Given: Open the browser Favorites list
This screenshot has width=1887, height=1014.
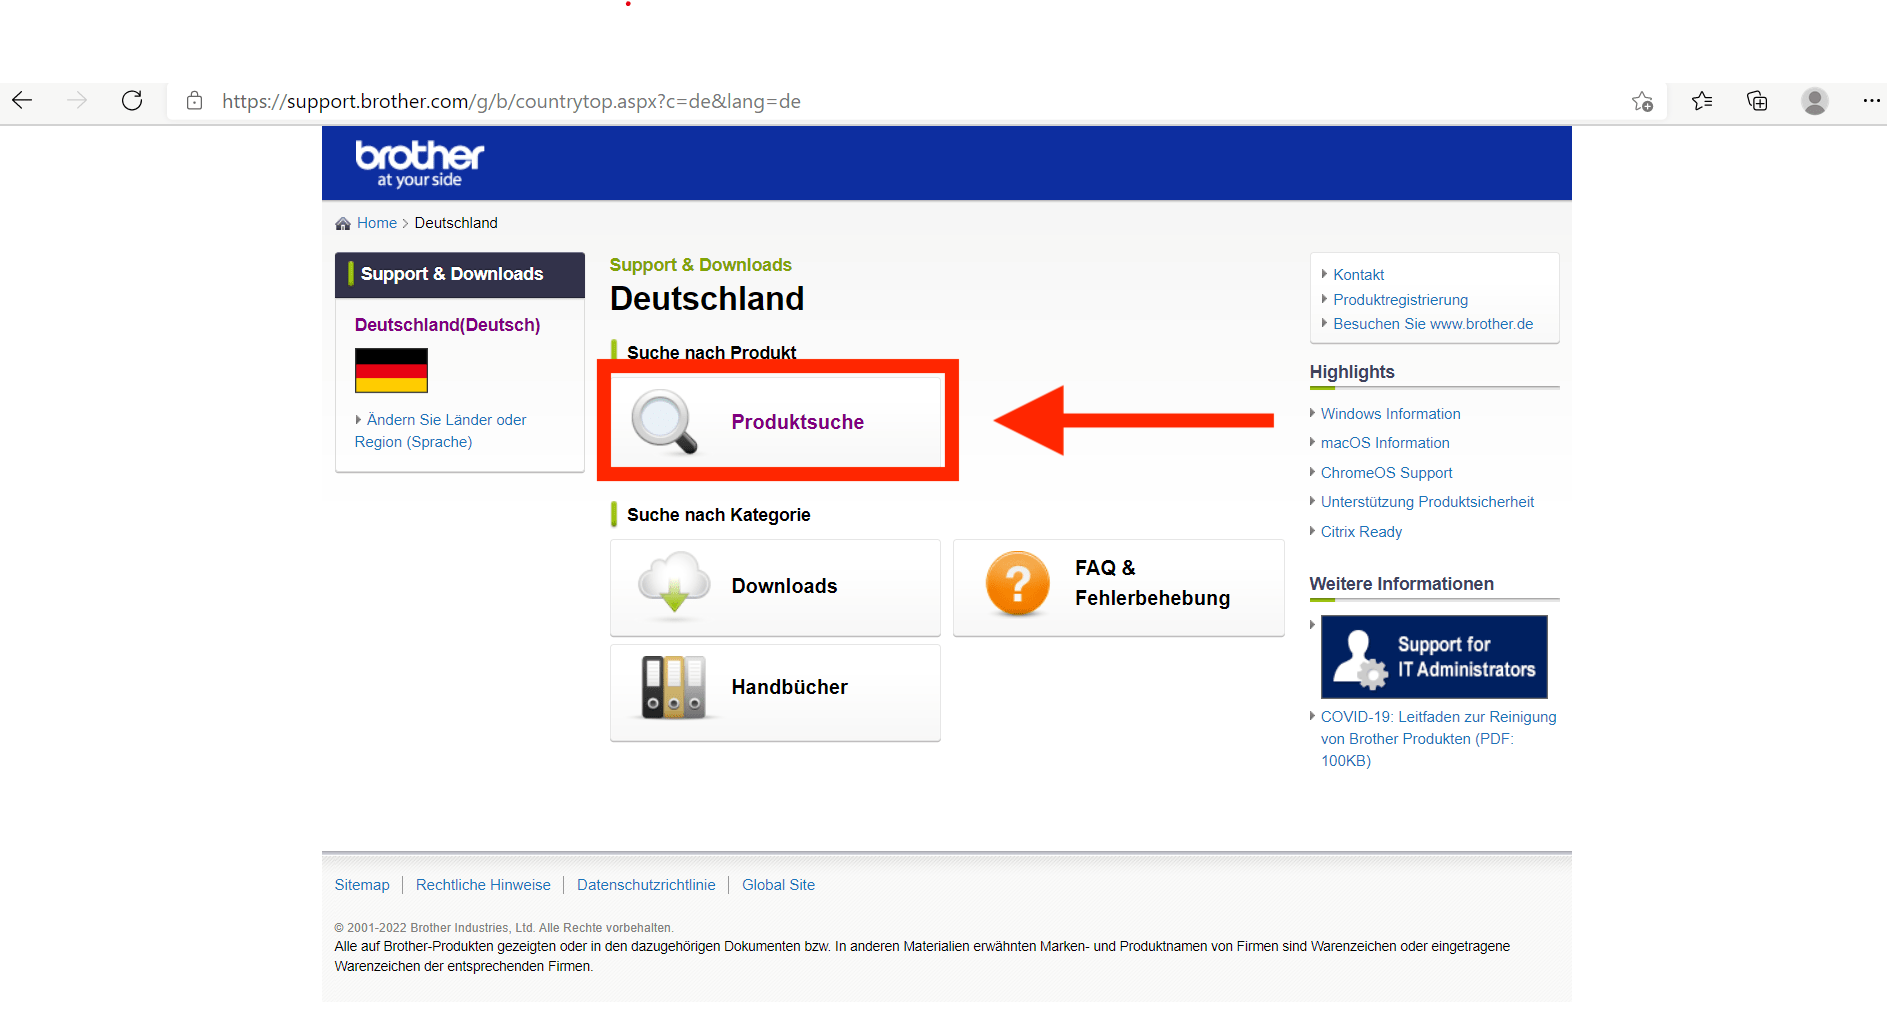Looking at the screenshot, I should click(1702, 100).
